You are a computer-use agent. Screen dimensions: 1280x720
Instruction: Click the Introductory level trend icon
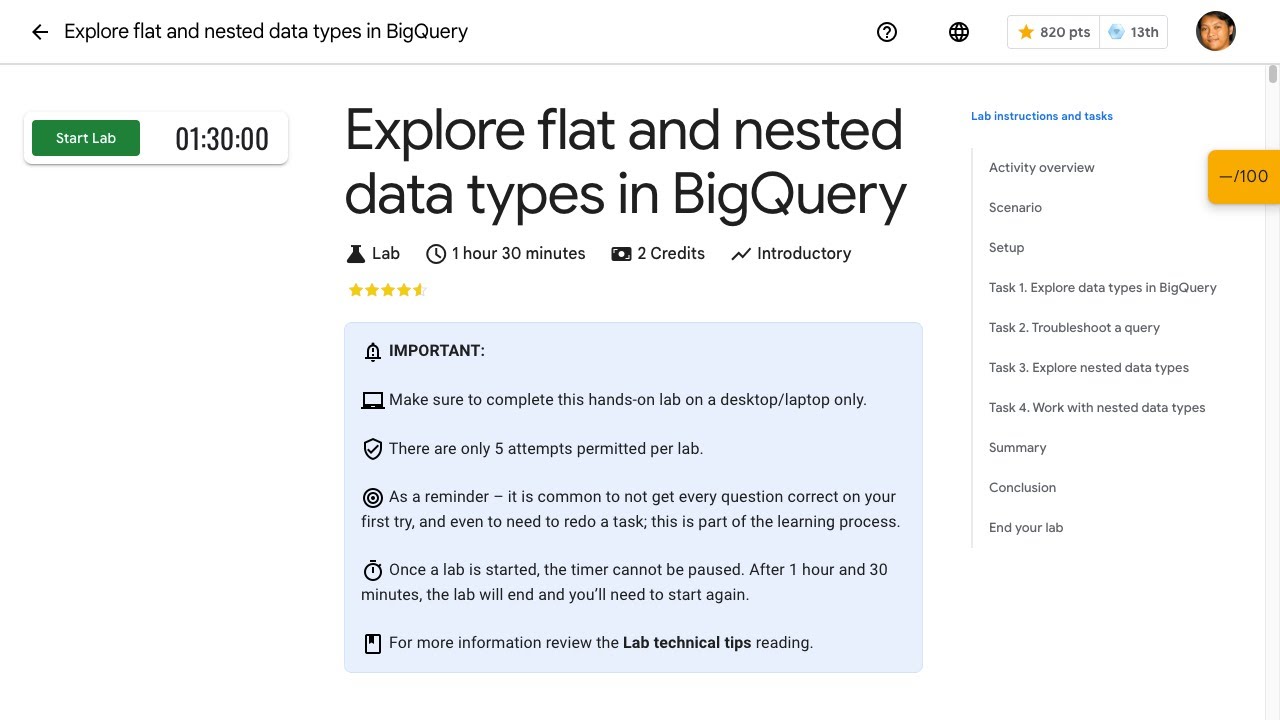coord(741,254)
